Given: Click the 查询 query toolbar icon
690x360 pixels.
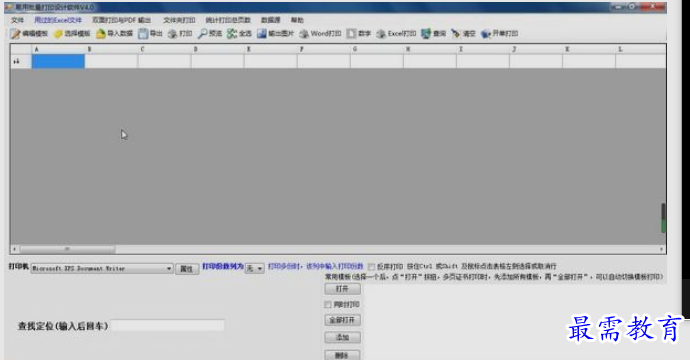Looking at the screenshot, I should coord(426,34).
